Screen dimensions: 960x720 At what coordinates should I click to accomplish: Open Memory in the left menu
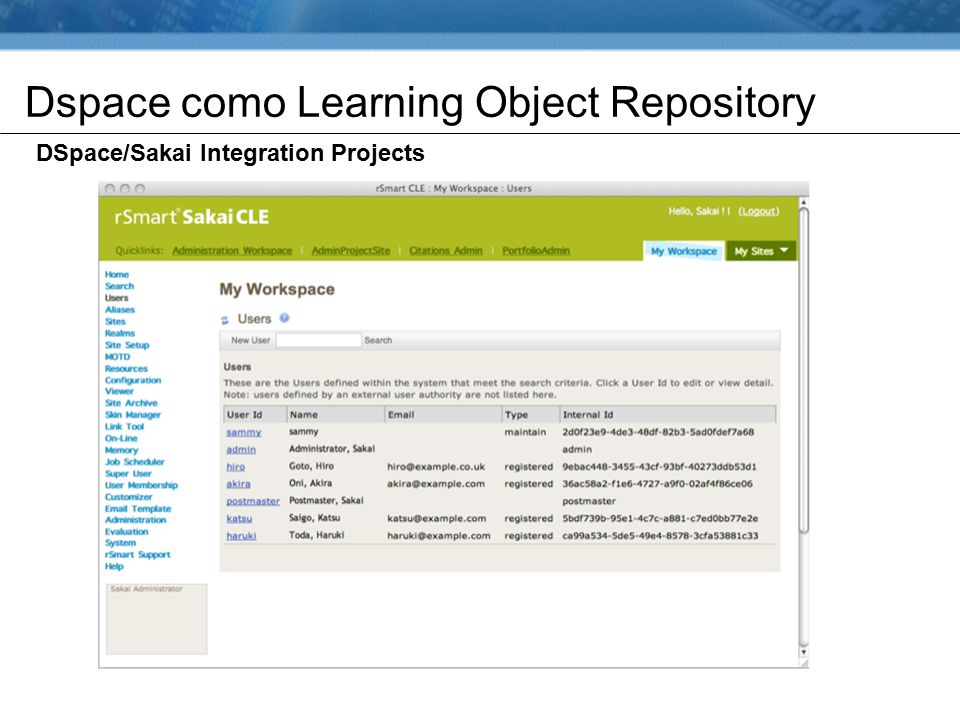[121, 450]
